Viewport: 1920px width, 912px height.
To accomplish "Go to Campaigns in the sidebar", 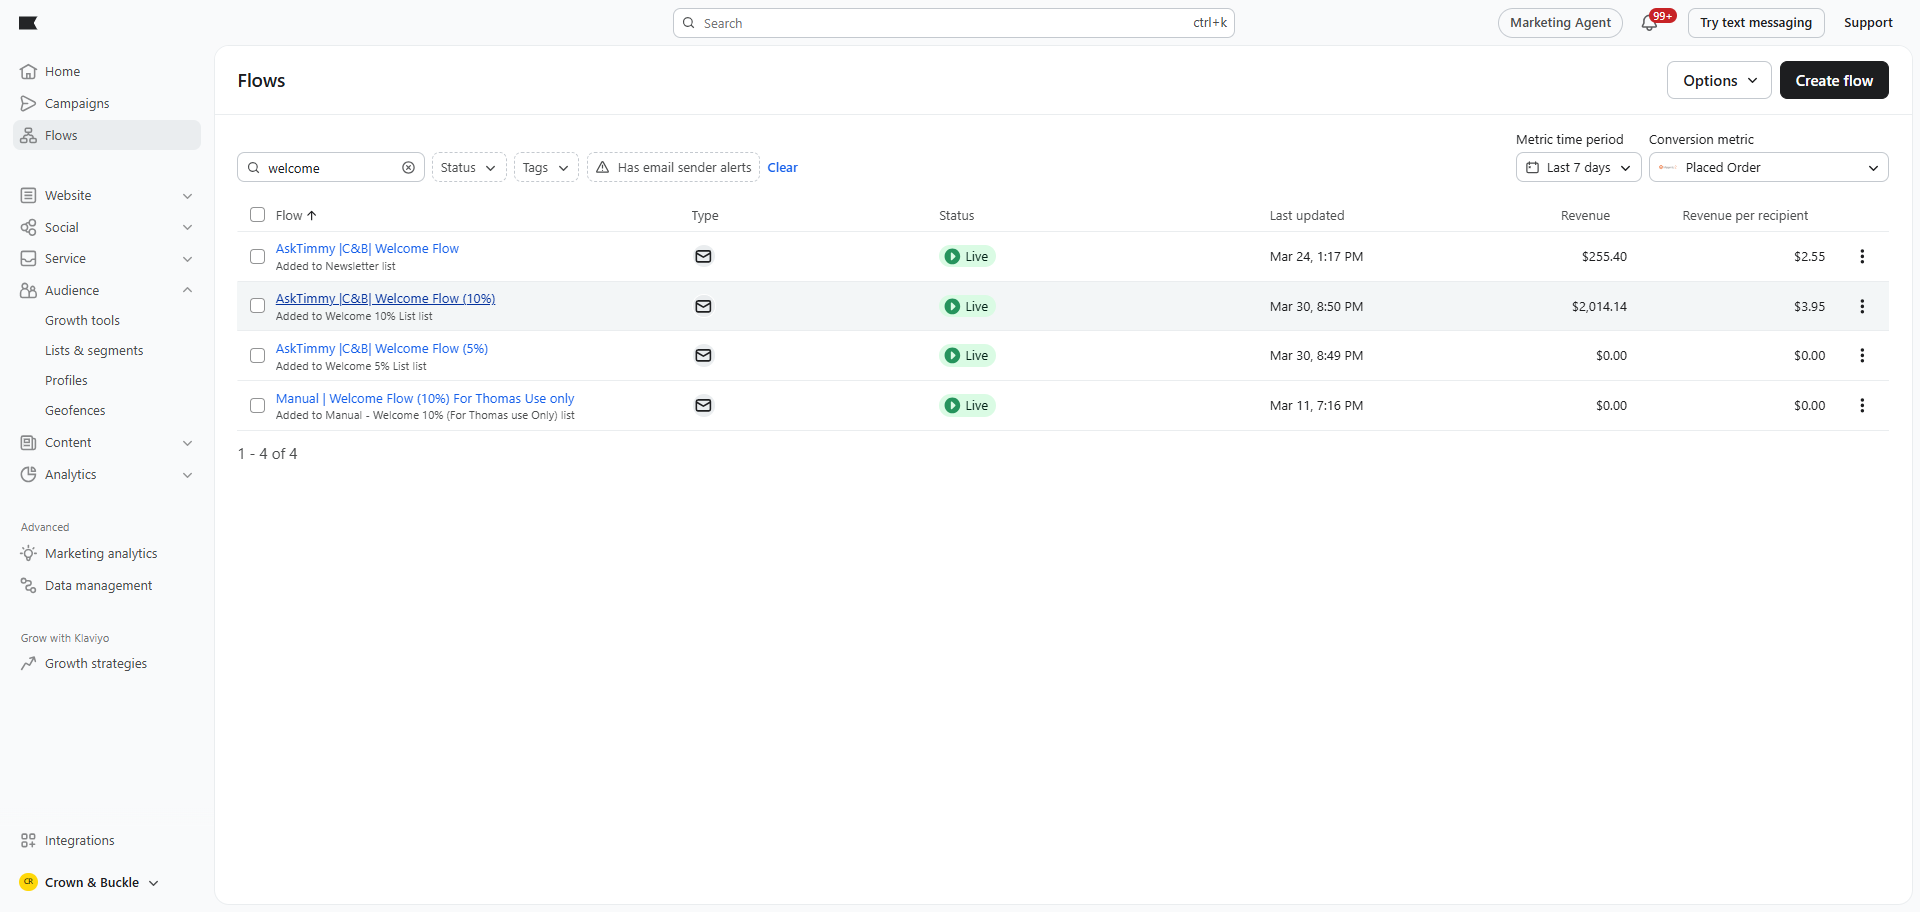I will tap(77, 104).
